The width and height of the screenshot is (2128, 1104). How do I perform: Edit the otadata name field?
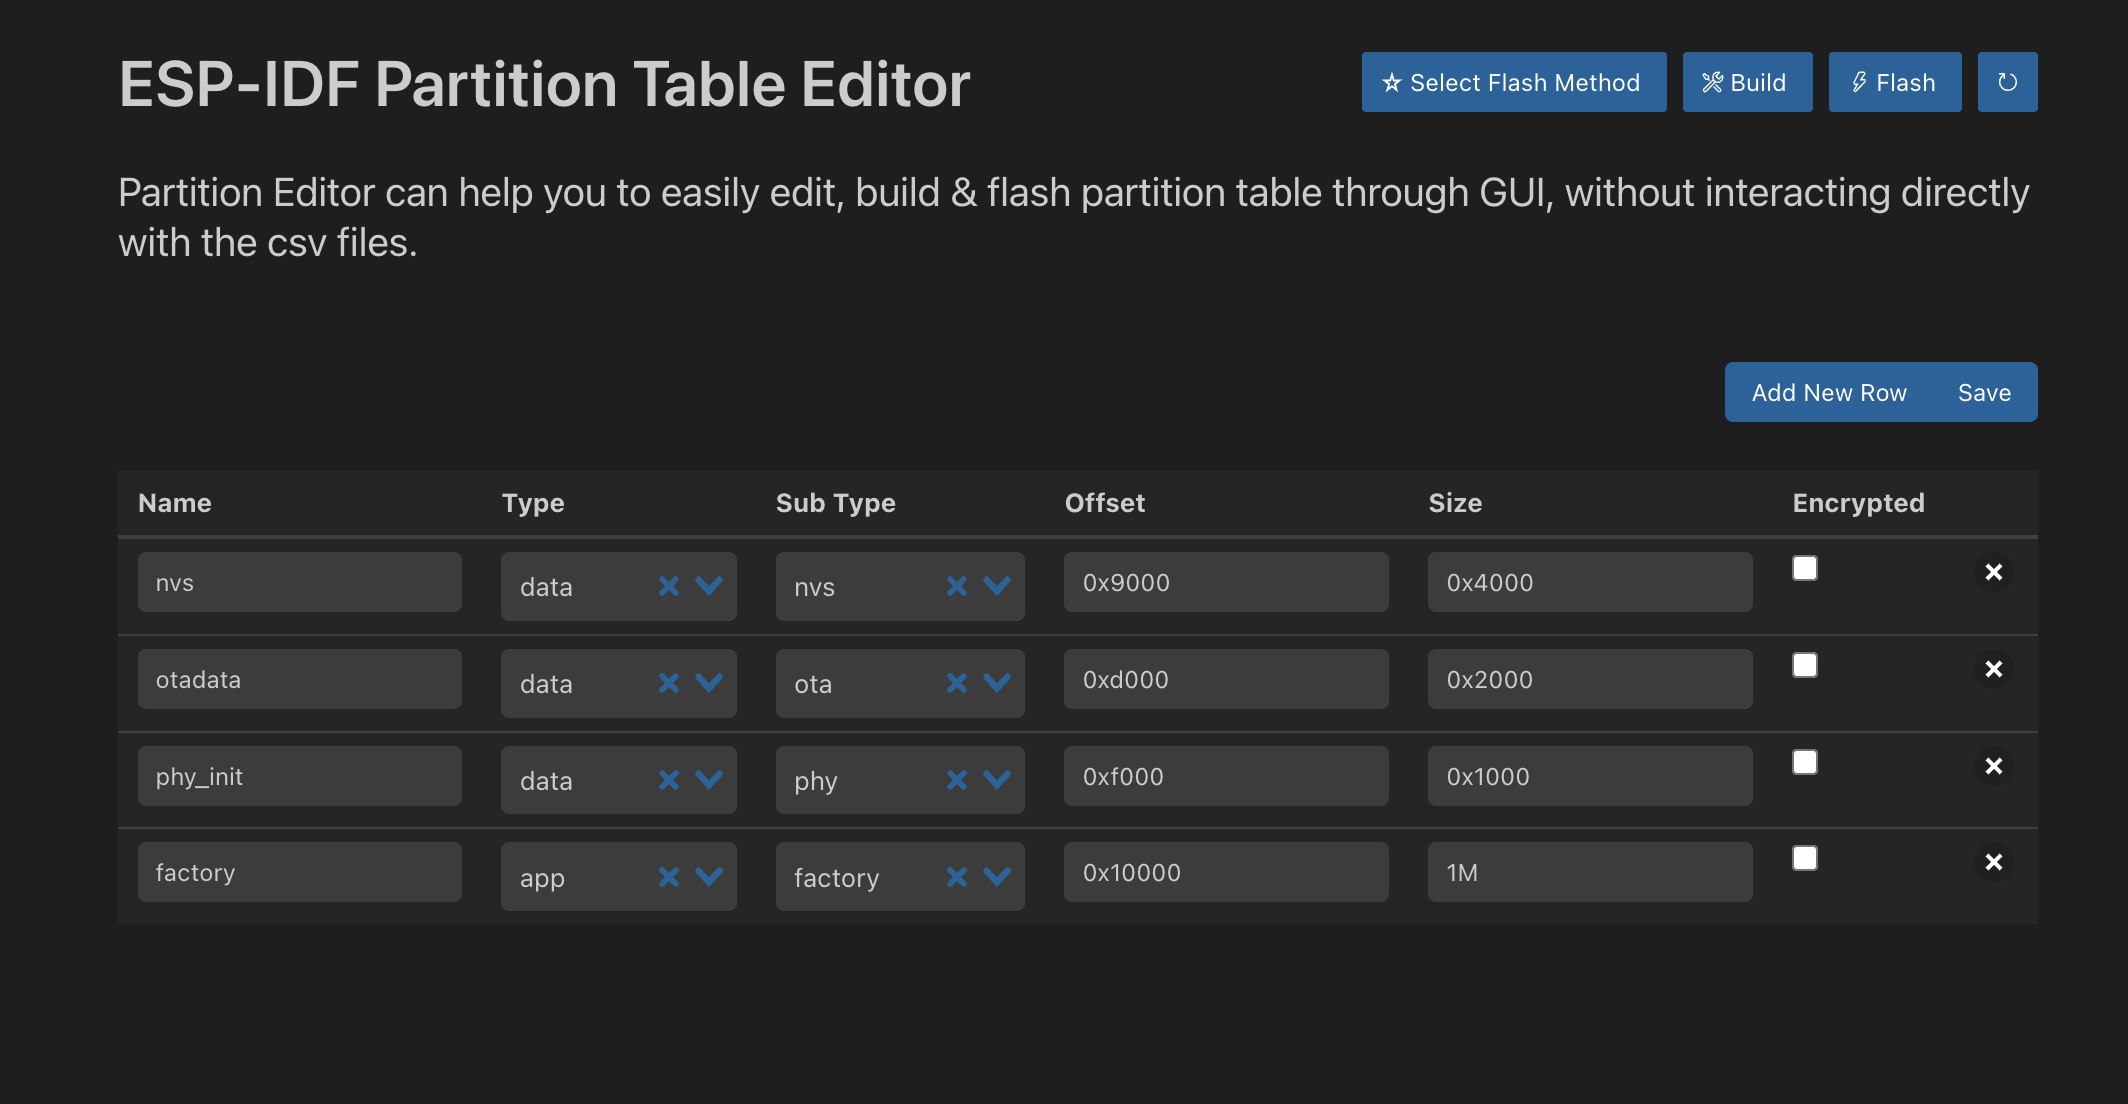click(x=300, y=679)
